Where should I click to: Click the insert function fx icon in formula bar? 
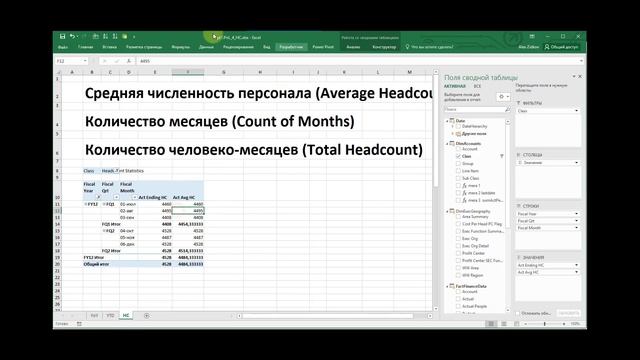129,61
